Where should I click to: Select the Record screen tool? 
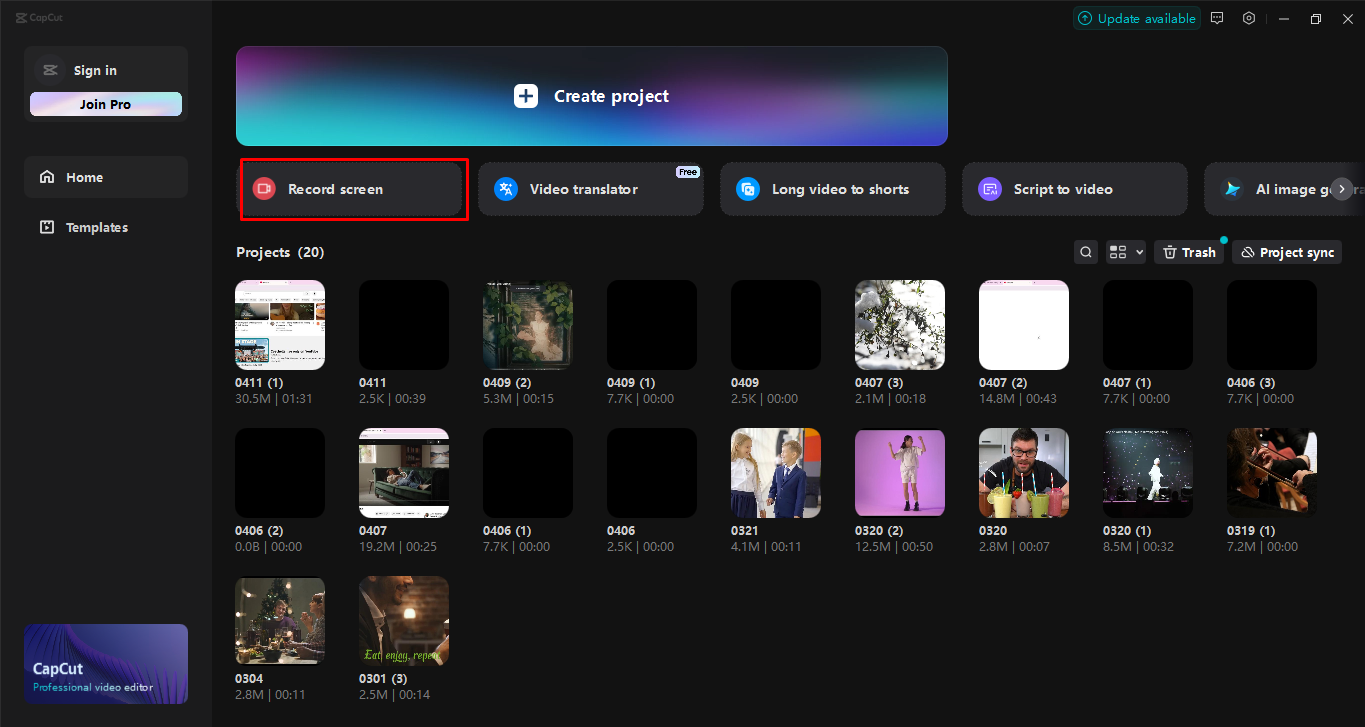click(353, 189)
